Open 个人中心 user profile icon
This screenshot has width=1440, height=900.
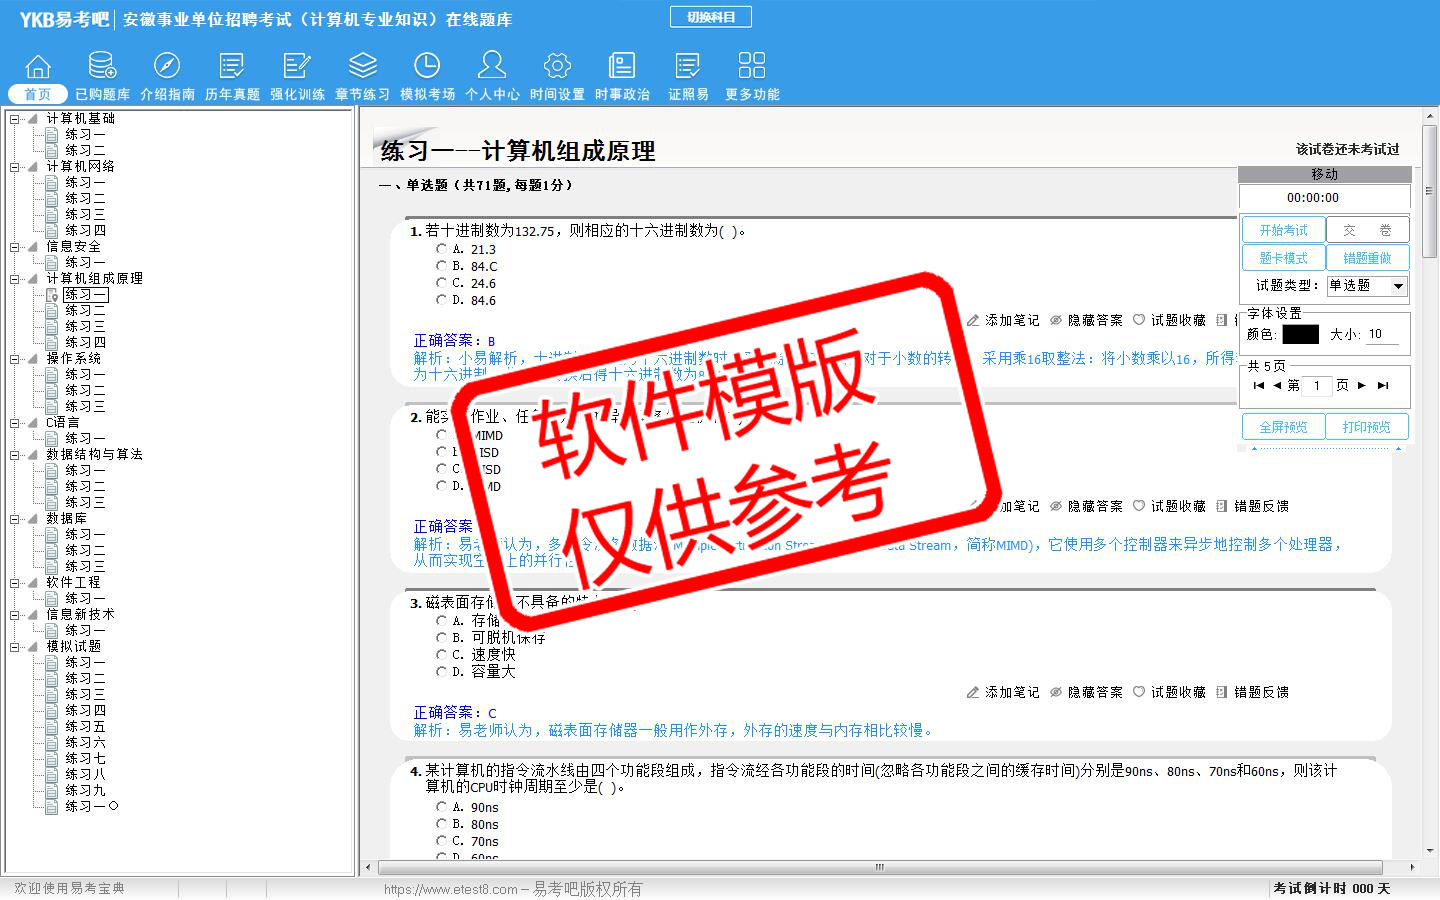tap(492, 66)
